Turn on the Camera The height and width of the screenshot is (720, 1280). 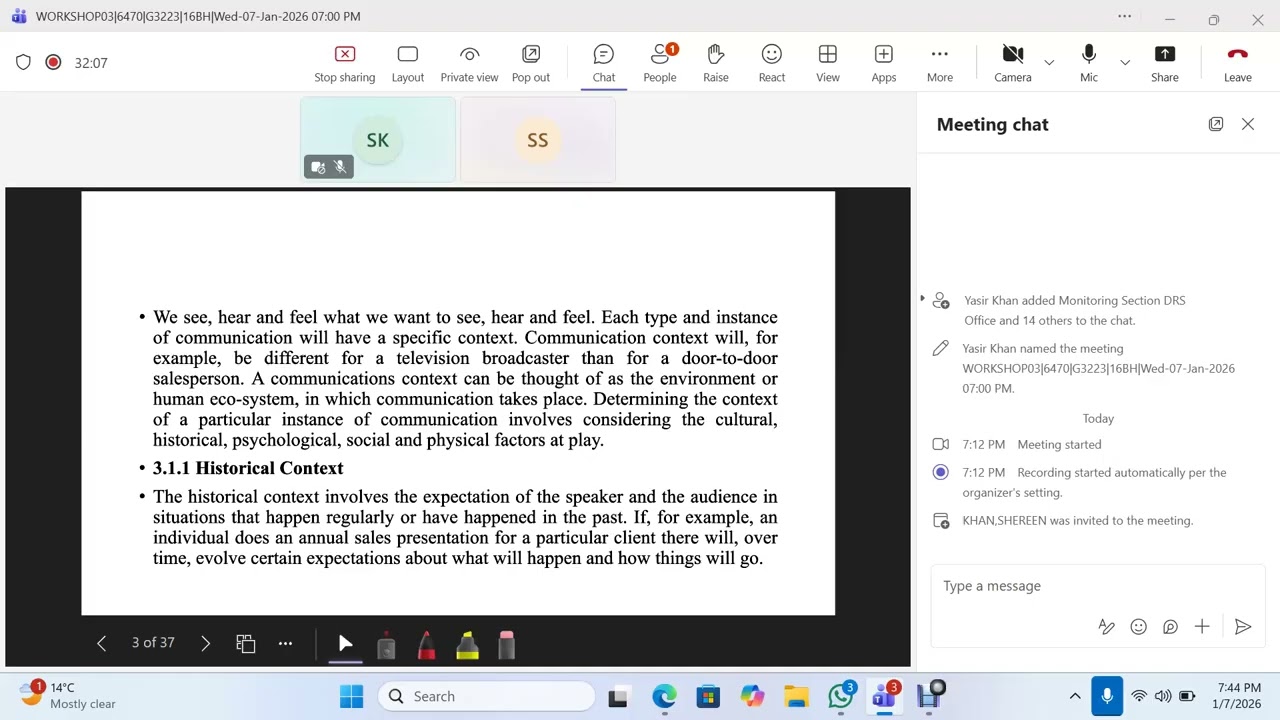click(1013, 63)
